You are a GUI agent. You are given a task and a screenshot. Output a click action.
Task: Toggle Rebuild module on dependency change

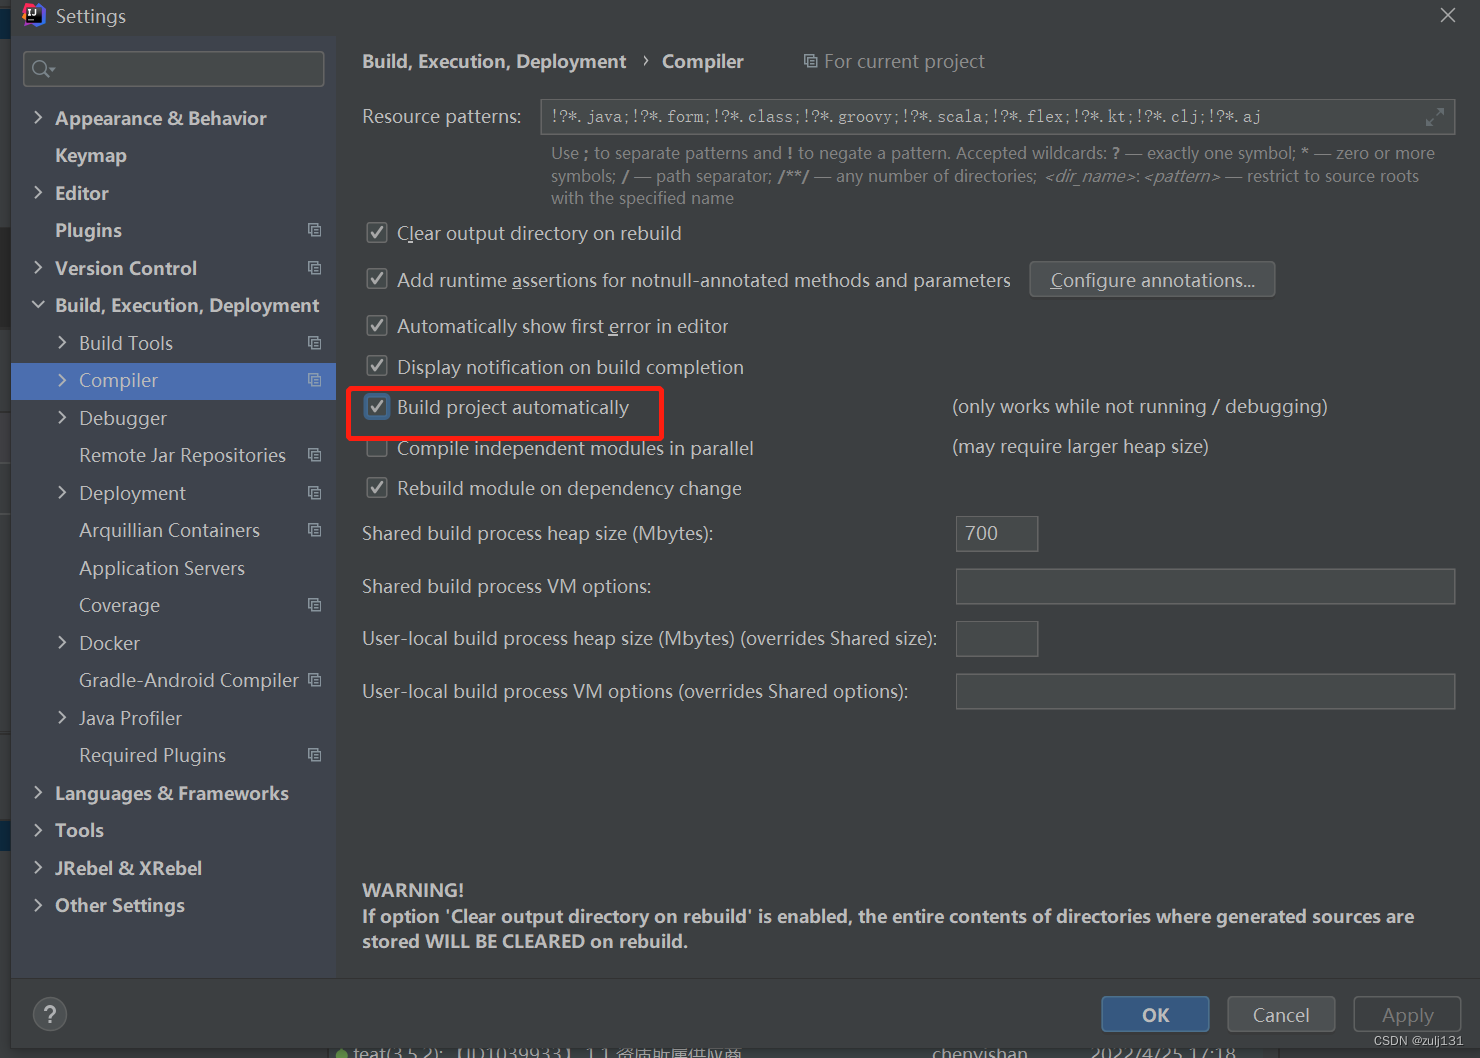click(x=377, y=488)
